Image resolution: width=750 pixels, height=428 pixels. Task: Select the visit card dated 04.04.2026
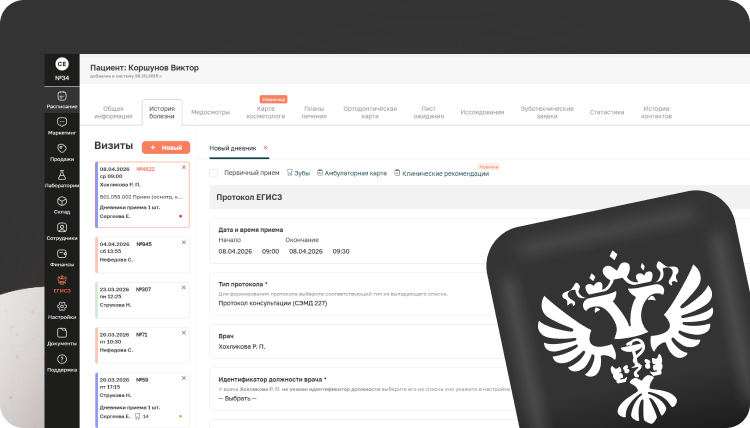[x=143, y=255]
